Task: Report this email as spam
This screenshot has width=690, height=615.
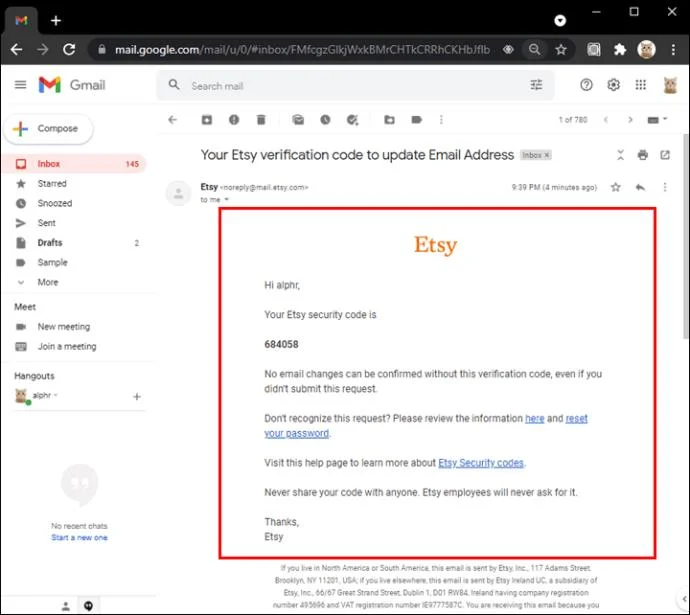Action: click(x=234, y=120)
